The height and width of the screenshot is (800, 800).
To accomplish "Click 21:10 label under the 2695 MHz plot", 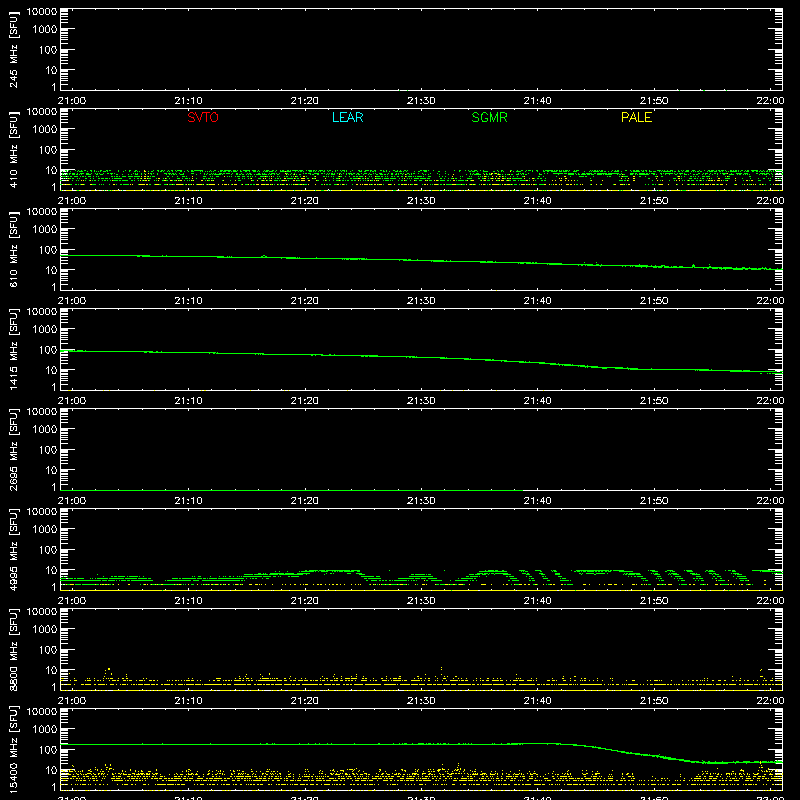I will pos(188,501).
